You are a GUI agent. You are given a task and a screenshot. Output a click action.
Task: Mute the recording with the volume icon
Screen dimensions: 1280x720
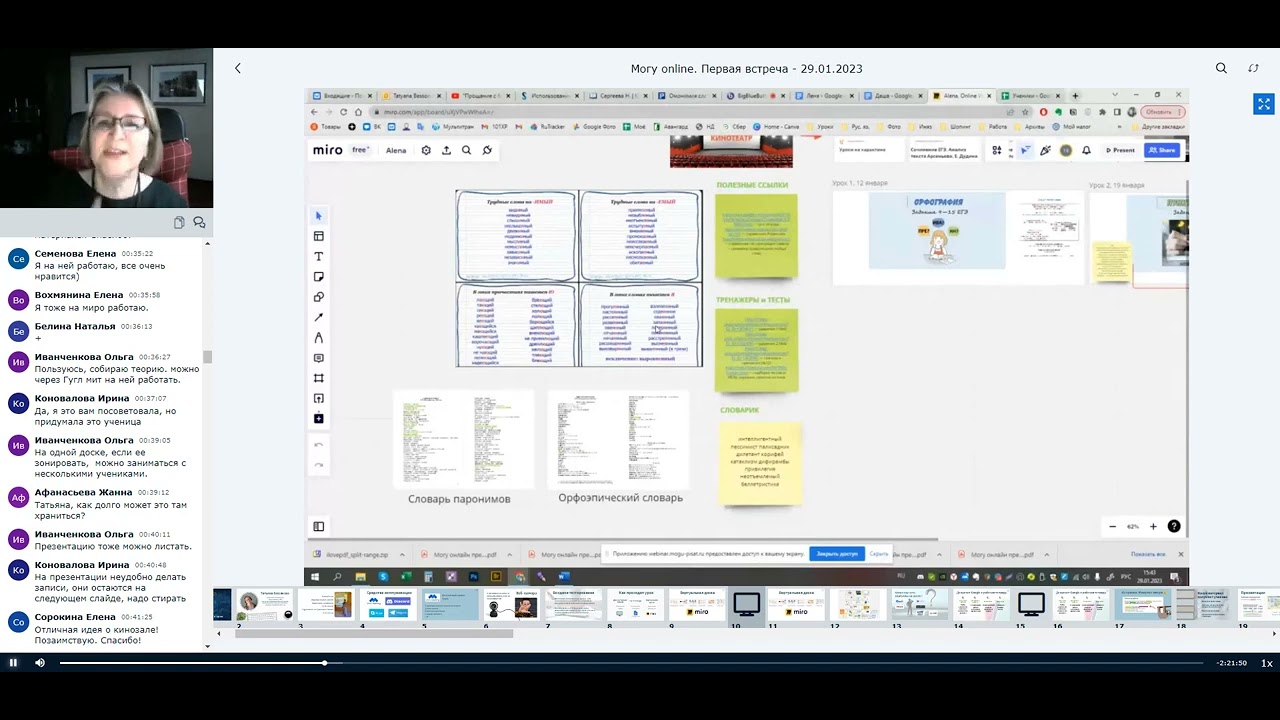[40, 663]
